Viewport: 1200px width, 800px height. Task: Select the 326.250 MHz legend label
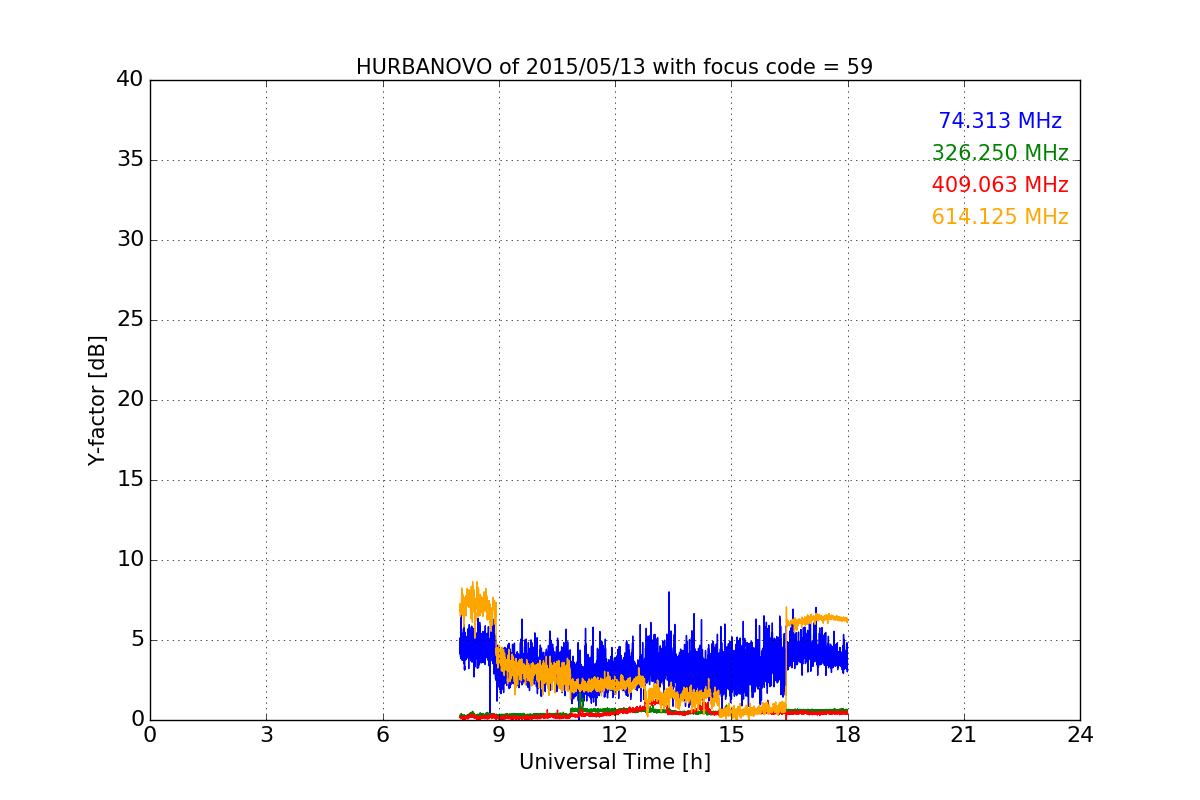tap(1000, 153)
